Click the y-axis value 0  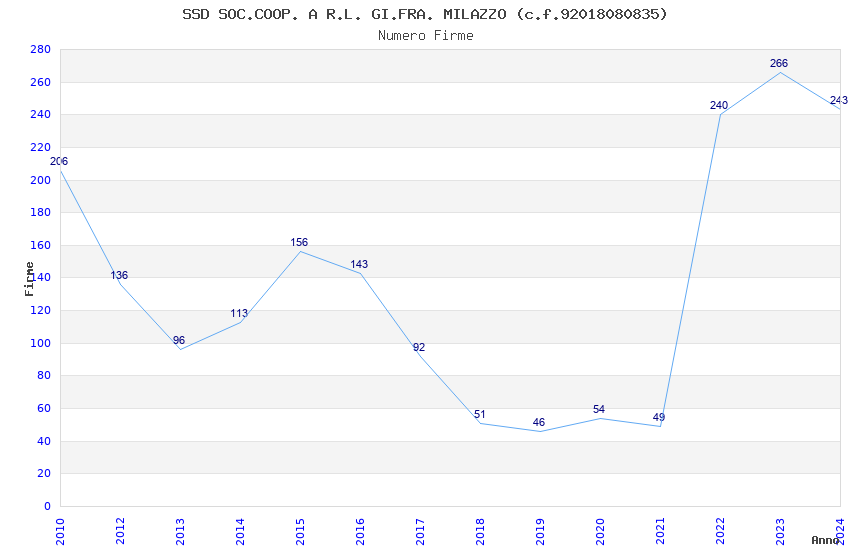[x=48, y=507]
